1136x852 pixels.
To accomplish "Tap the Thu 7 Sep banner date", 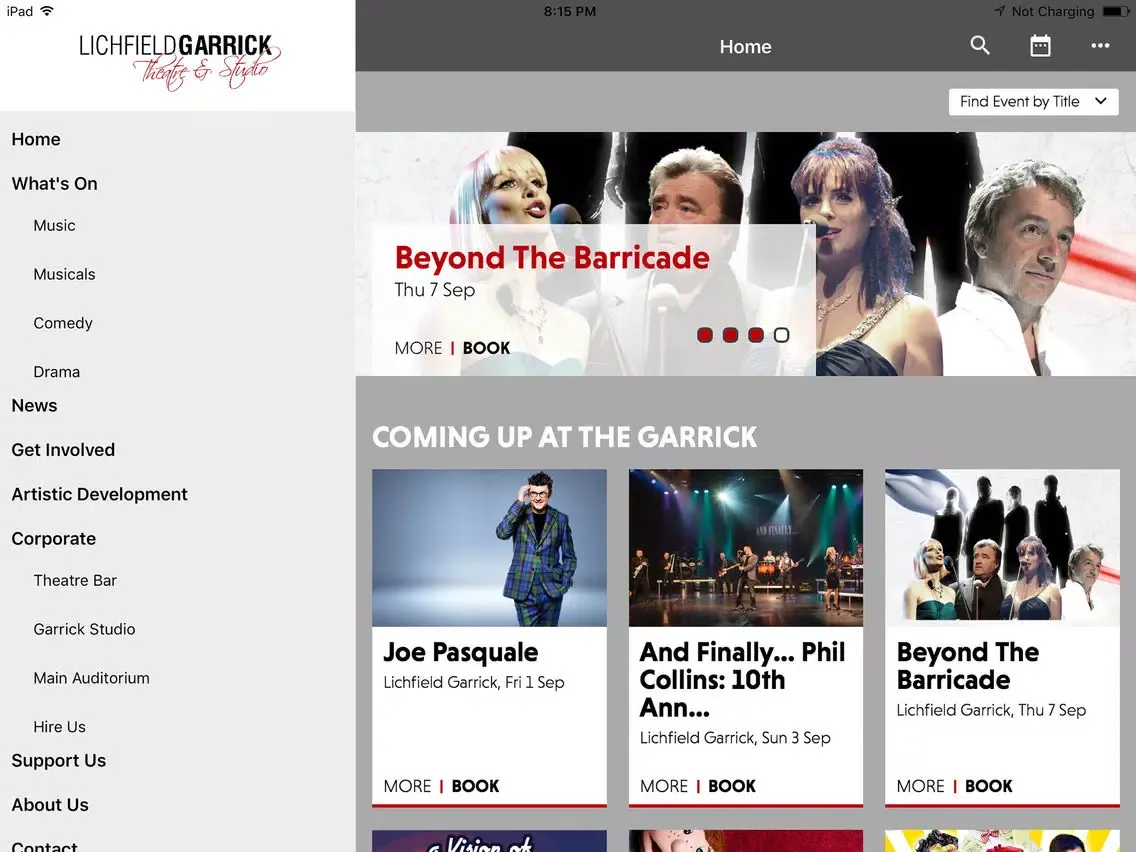I will (435, 290).
